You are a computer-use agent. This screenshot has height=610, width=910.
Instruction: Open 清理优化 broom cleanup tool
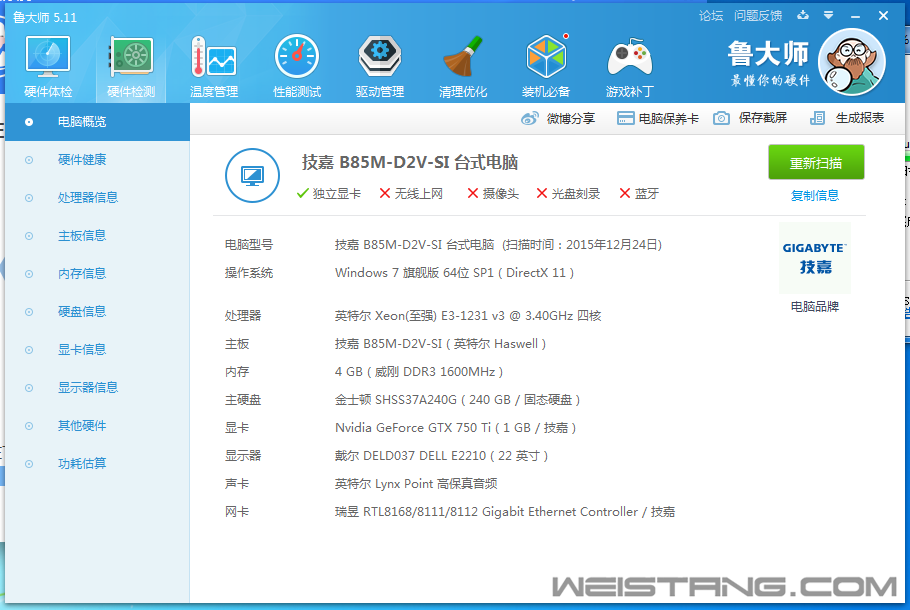point(463,66)
